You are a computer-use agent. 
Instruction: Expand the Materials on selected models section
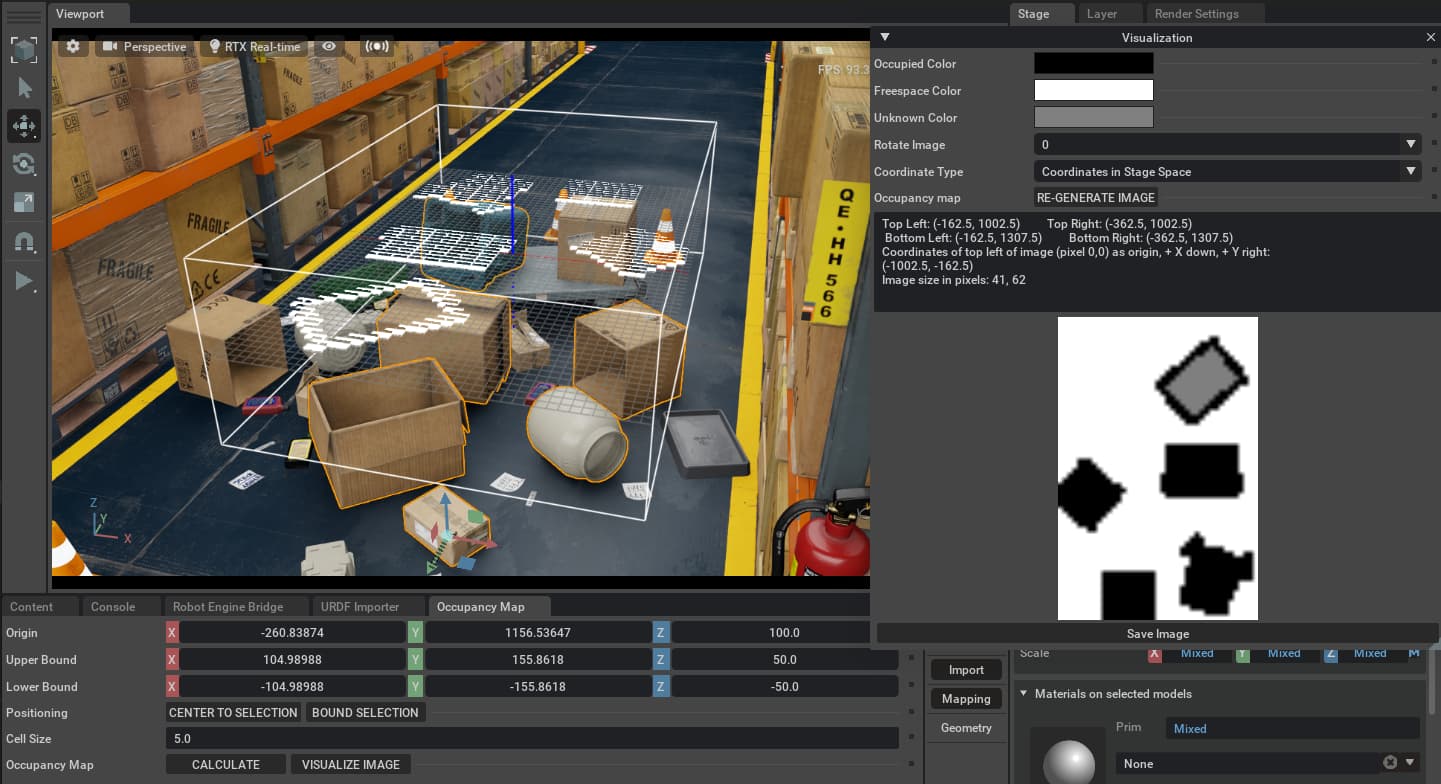(x=1023, y=693)
